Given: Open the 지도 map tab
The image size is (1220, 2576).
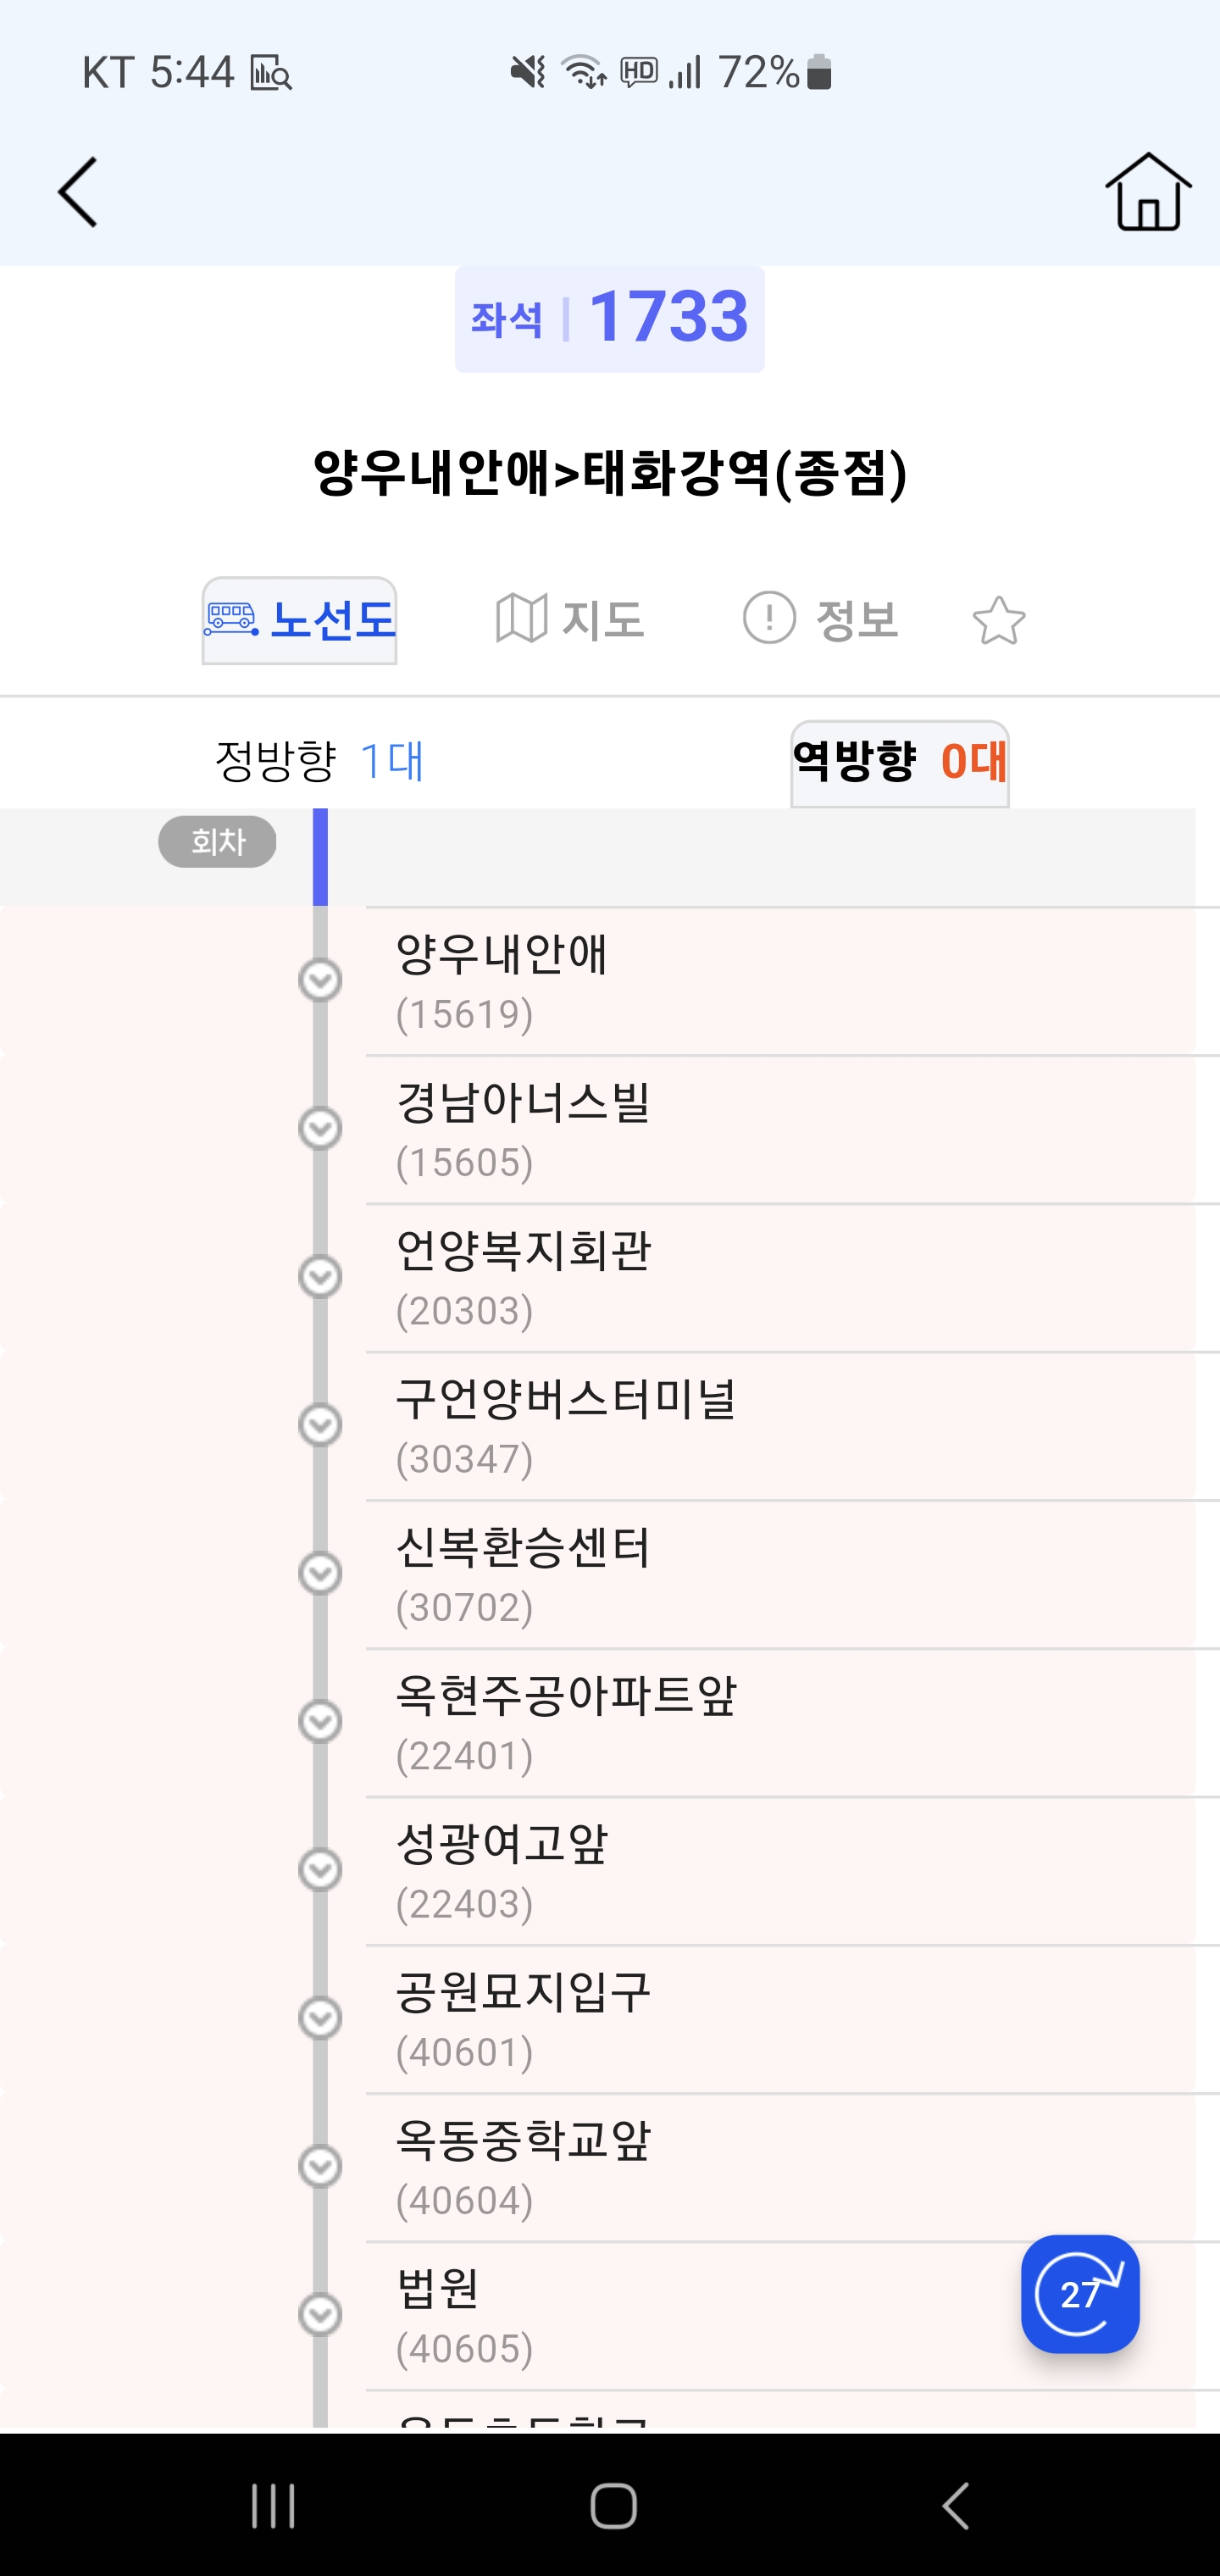Looking at the screenshot, I should pos(569,619).
